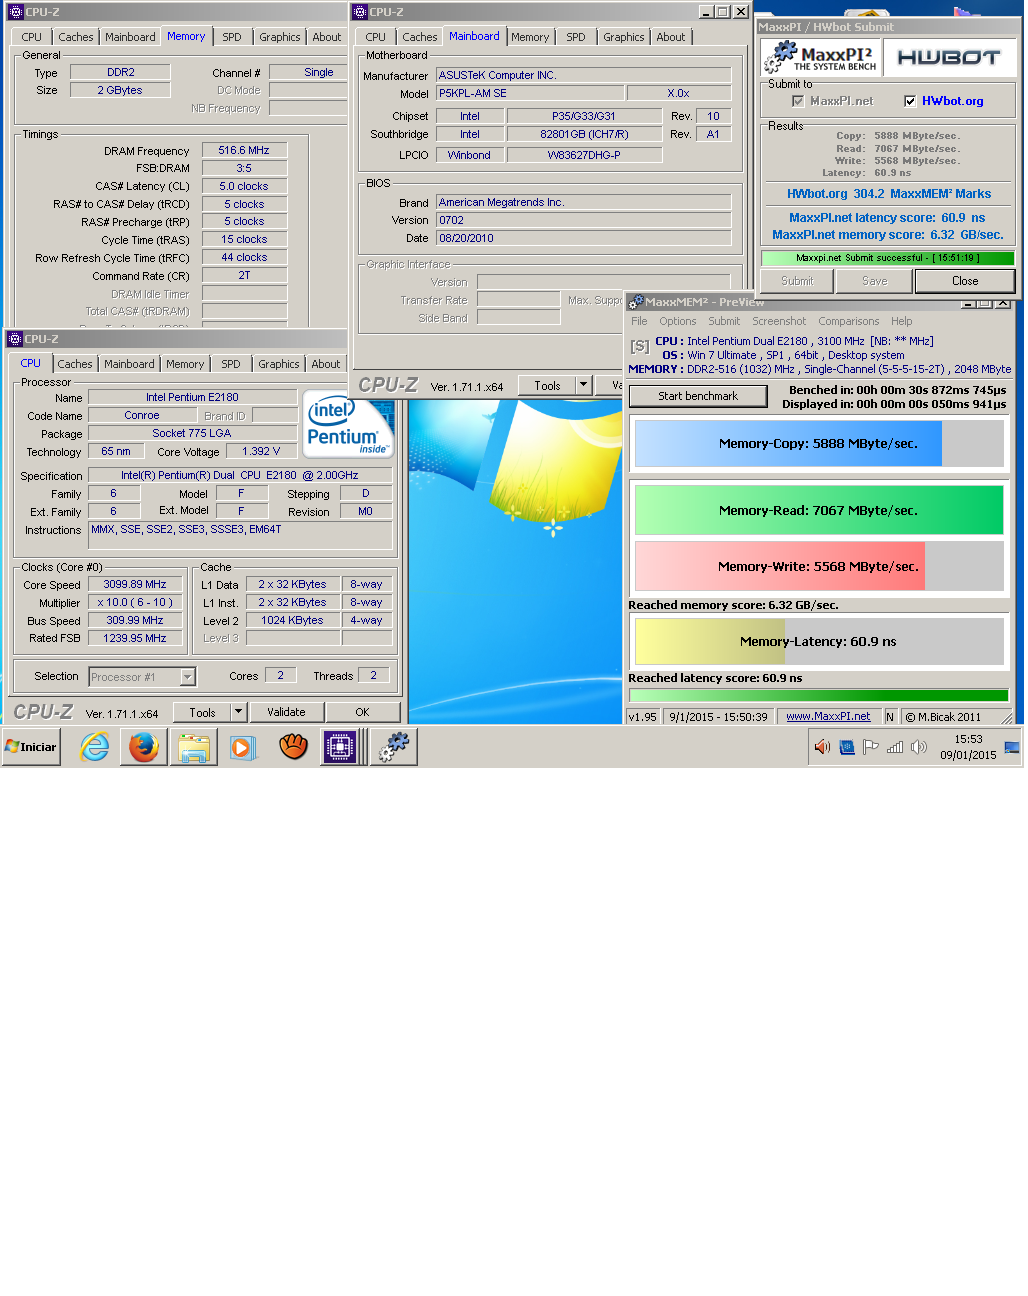Click the title icon of the CPU-Z Memory window
The width and height of the screenshot is (1028, 1296).
coord(15,12)
